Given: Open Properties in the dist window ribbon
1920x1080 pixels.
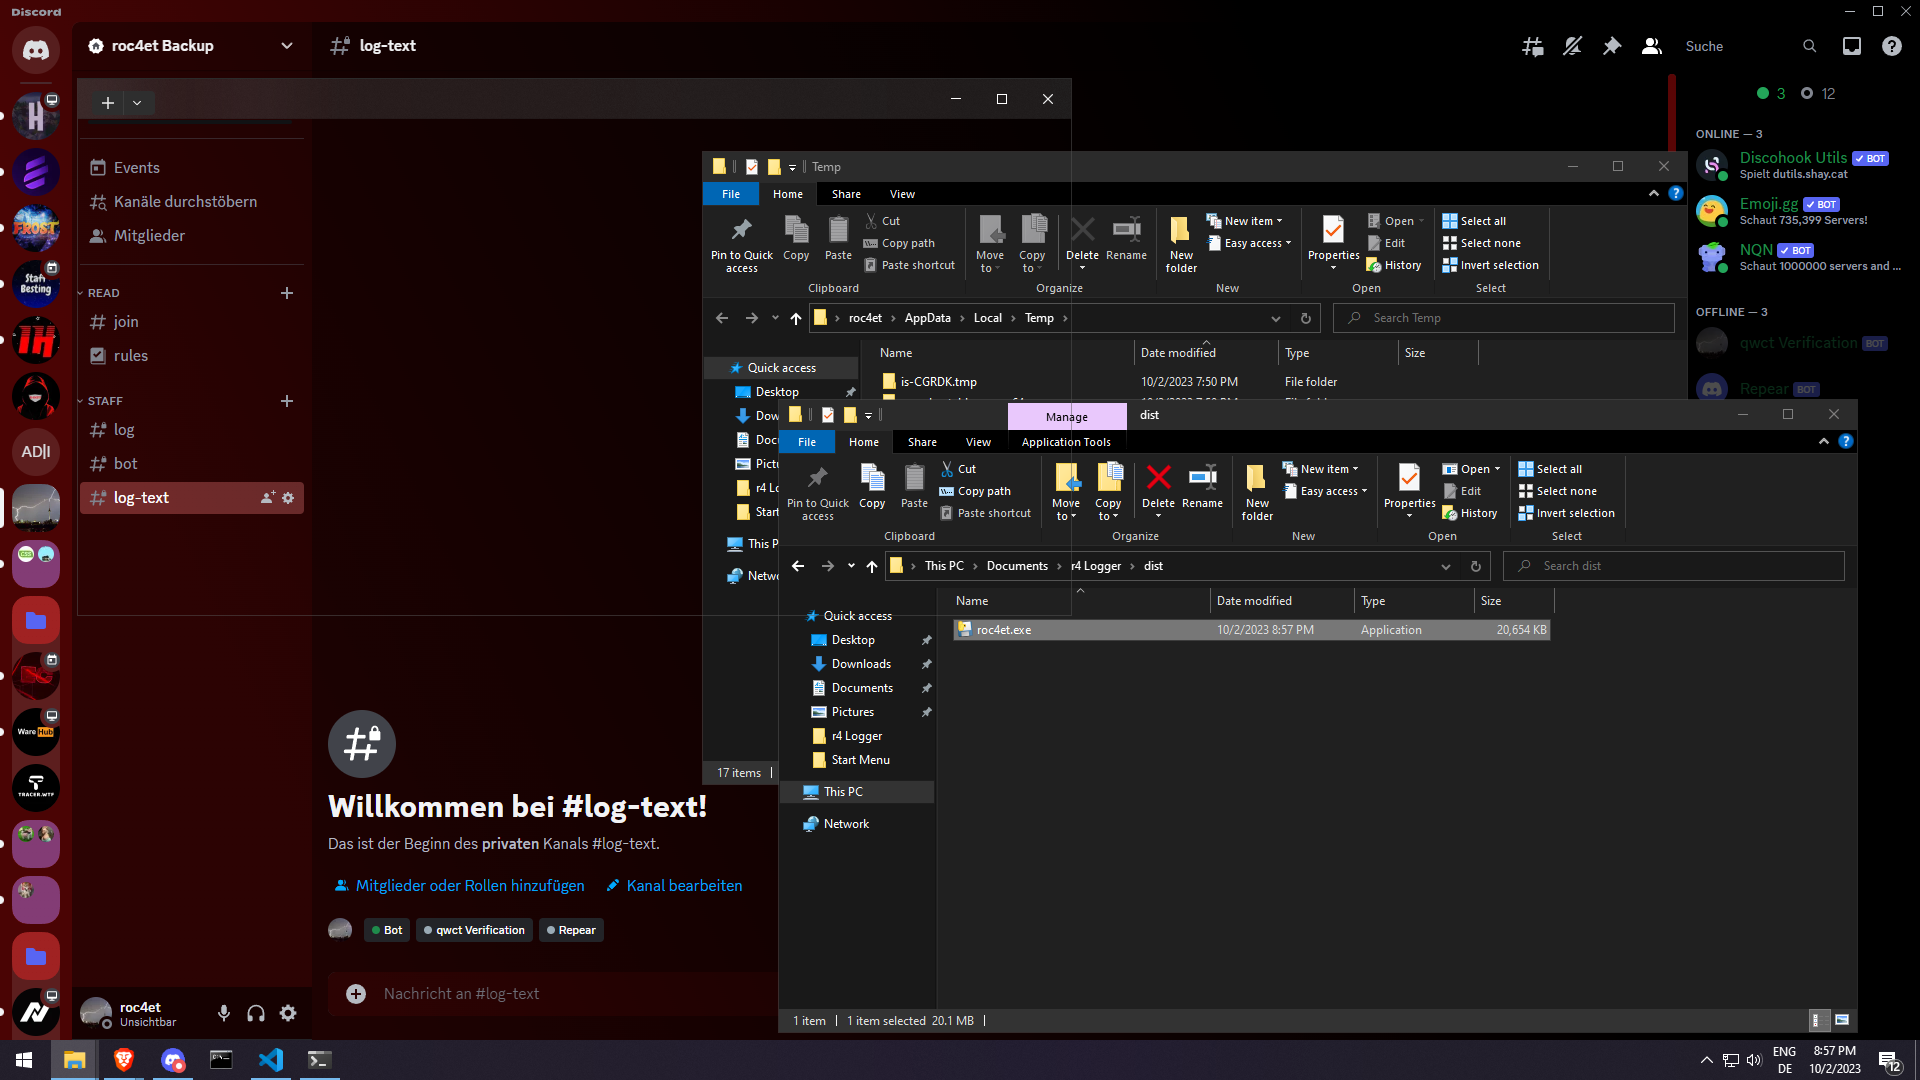Looking at the screenshot, I should tap(1409, 490).
